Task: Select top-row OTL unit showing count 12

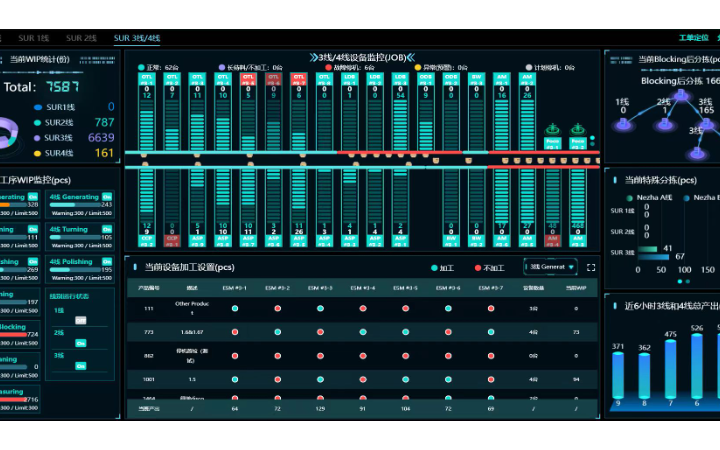Action: coord(146,111)
